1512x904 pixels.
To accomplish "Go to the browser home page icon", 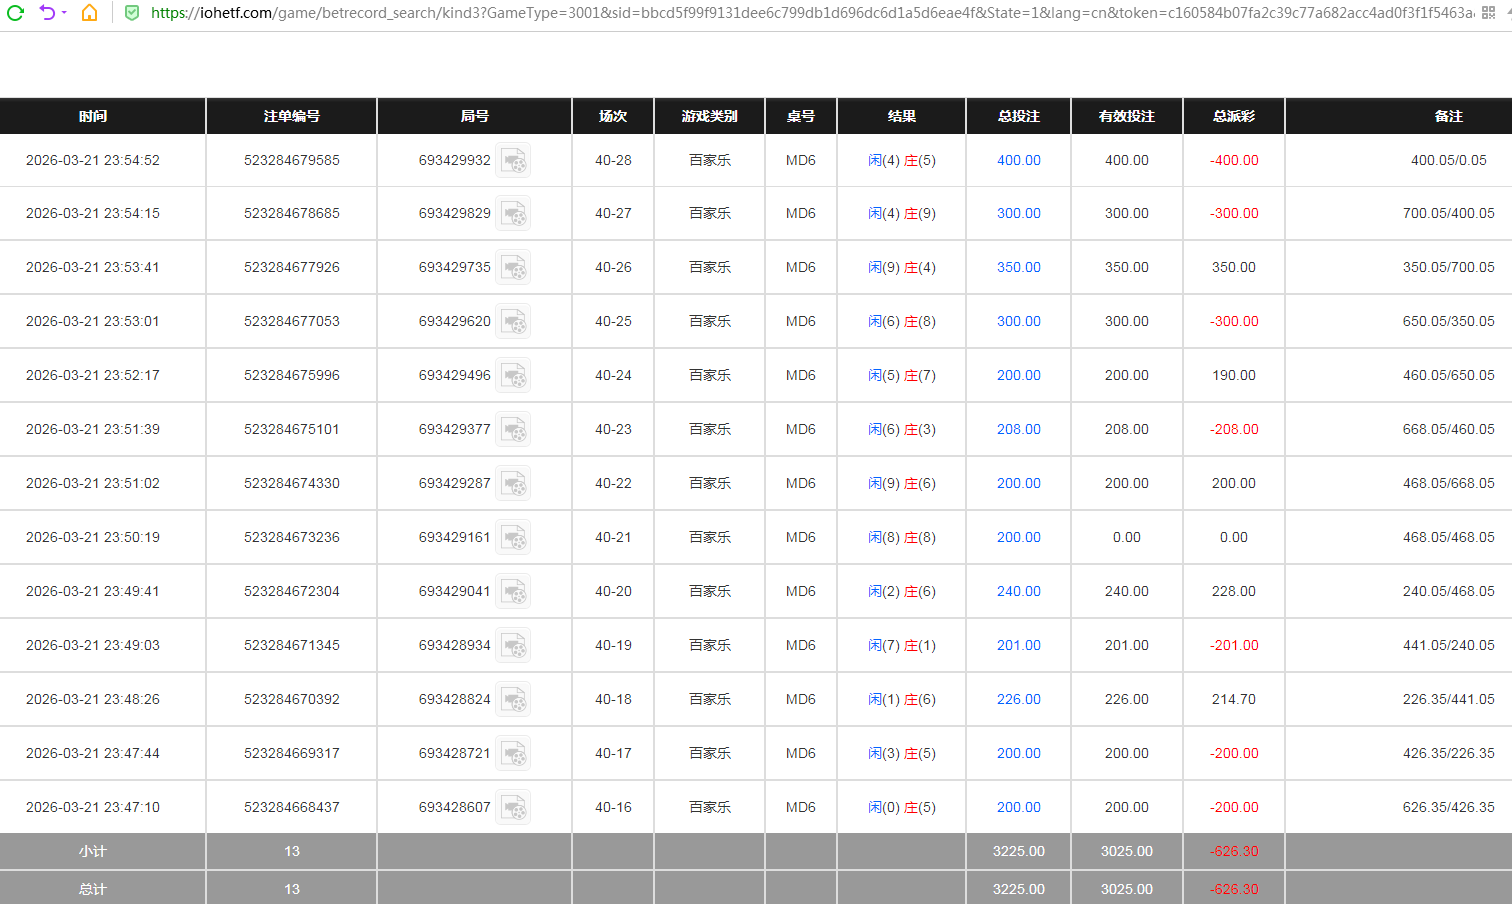I will [x=90, y=13].
